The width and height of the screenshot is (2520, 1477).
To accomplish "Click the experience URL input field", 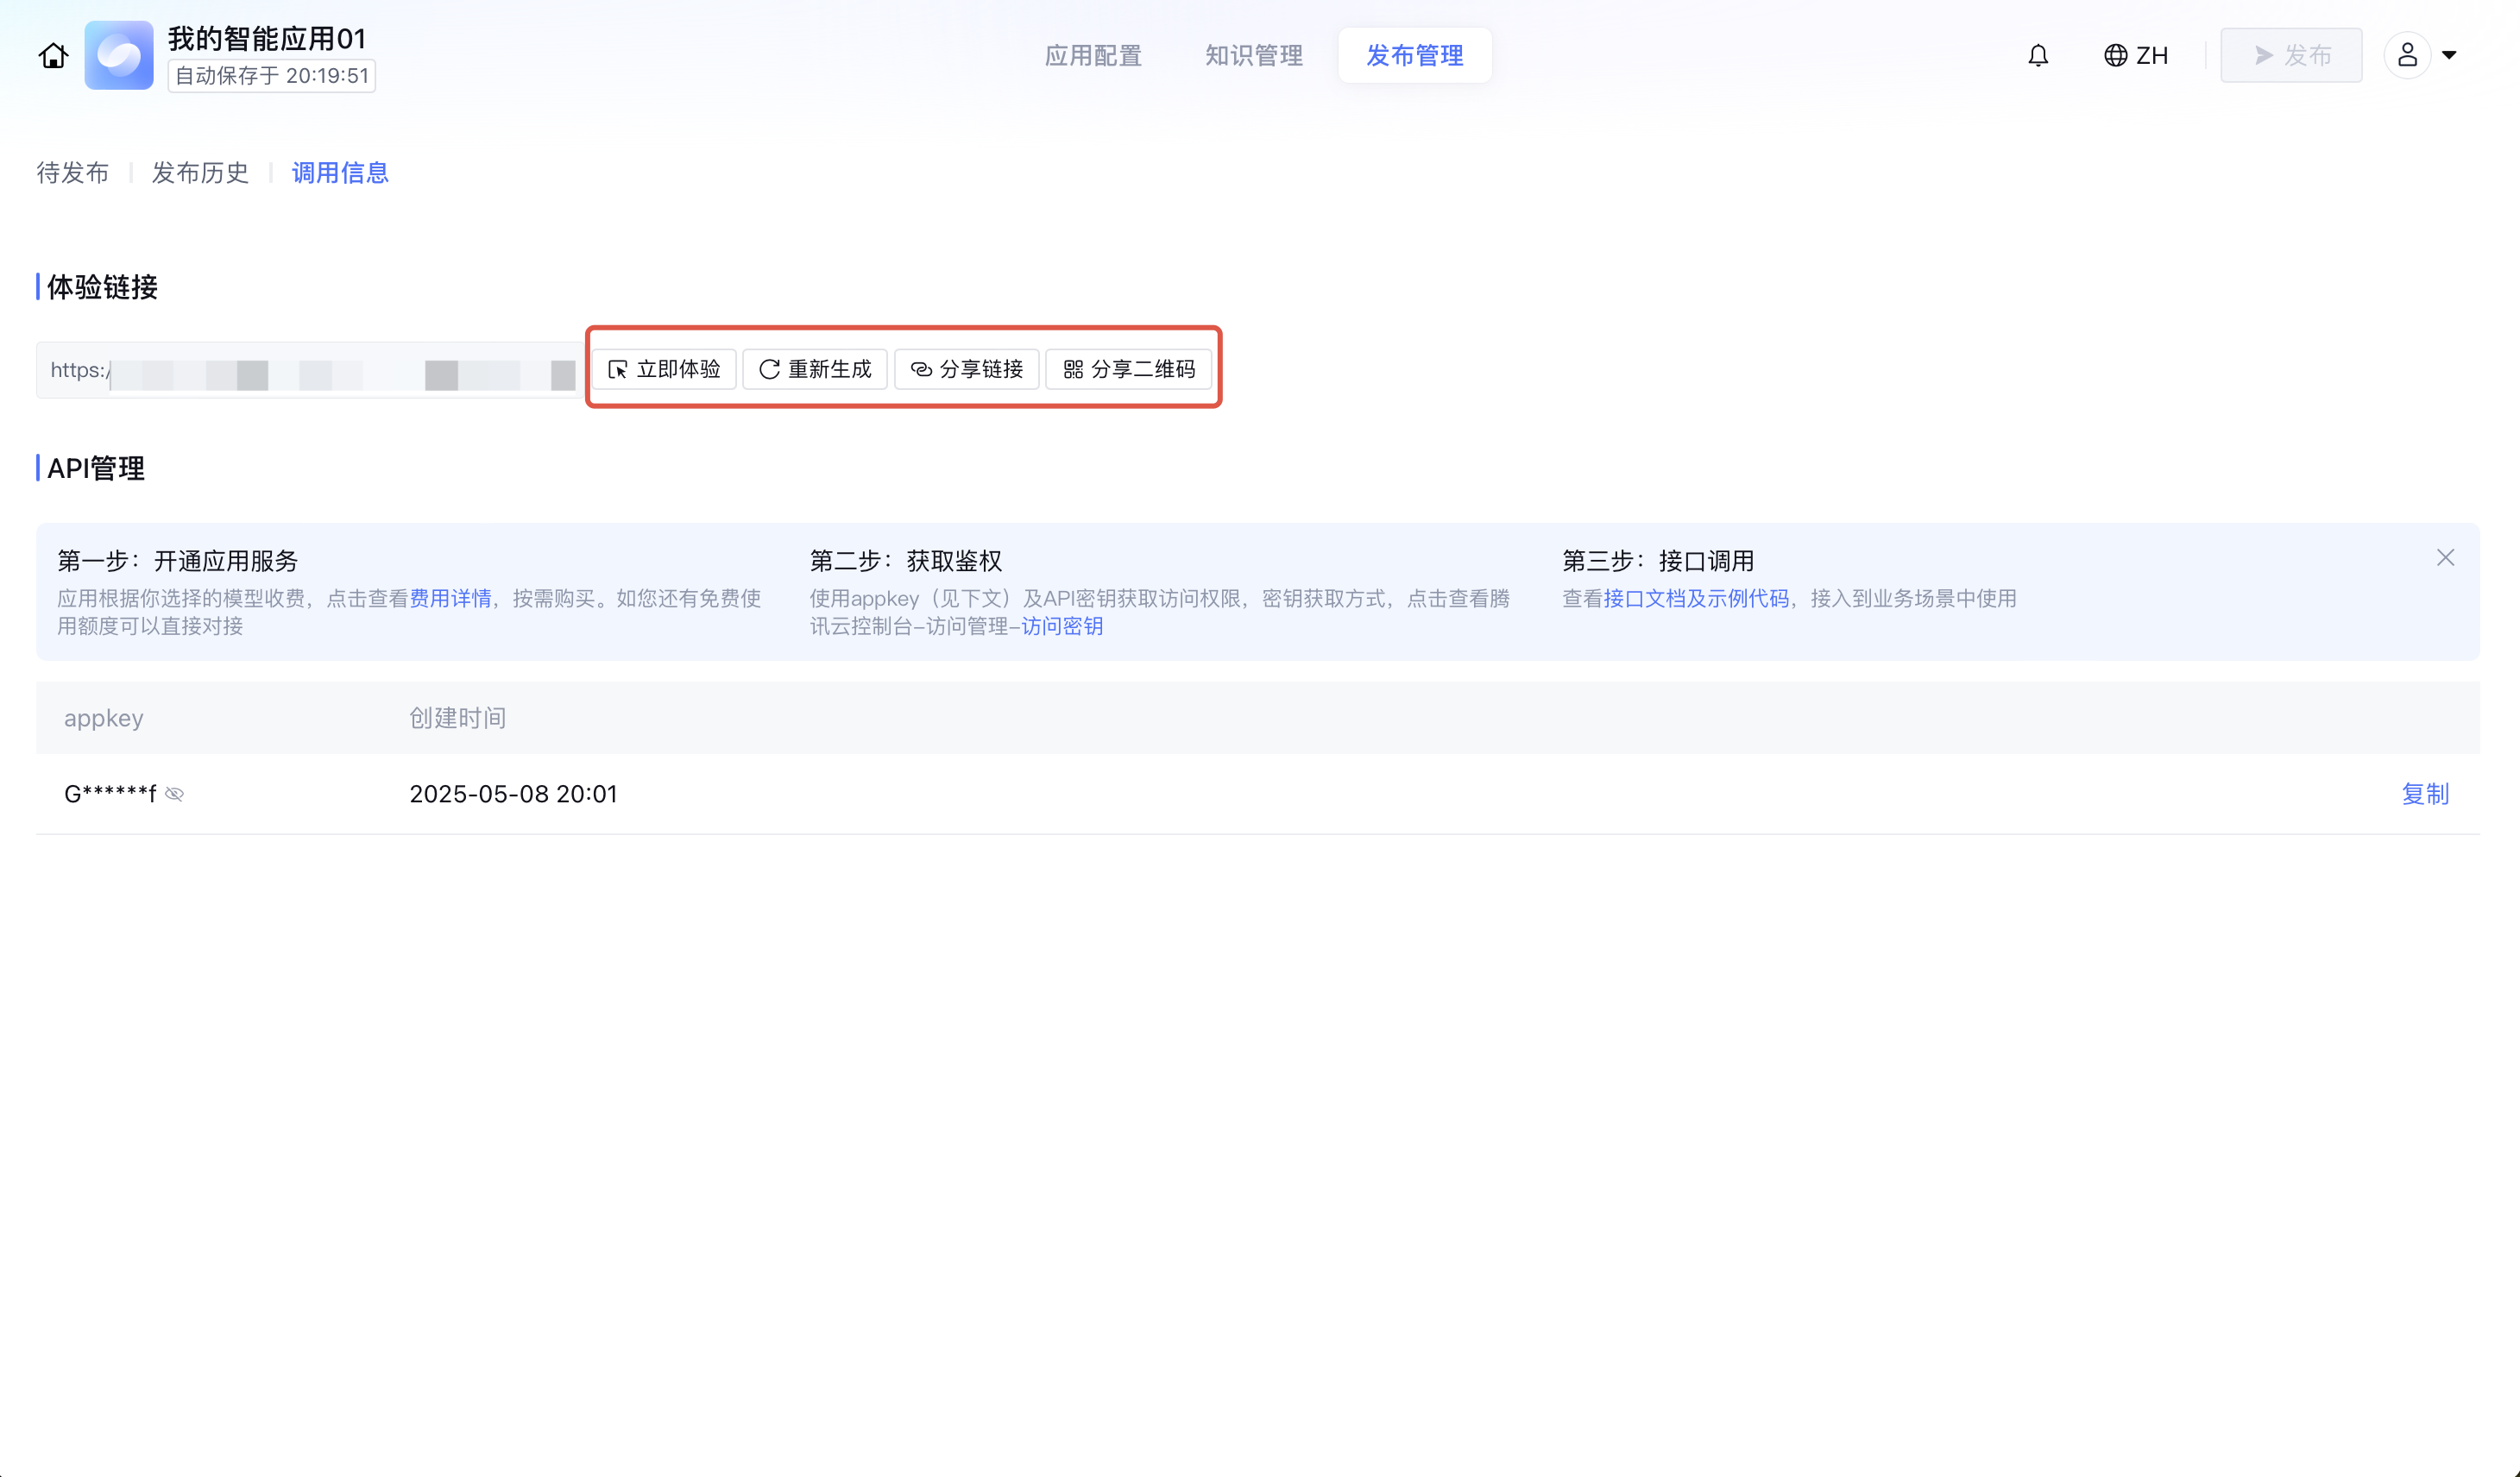I will (x=310, y=371).
